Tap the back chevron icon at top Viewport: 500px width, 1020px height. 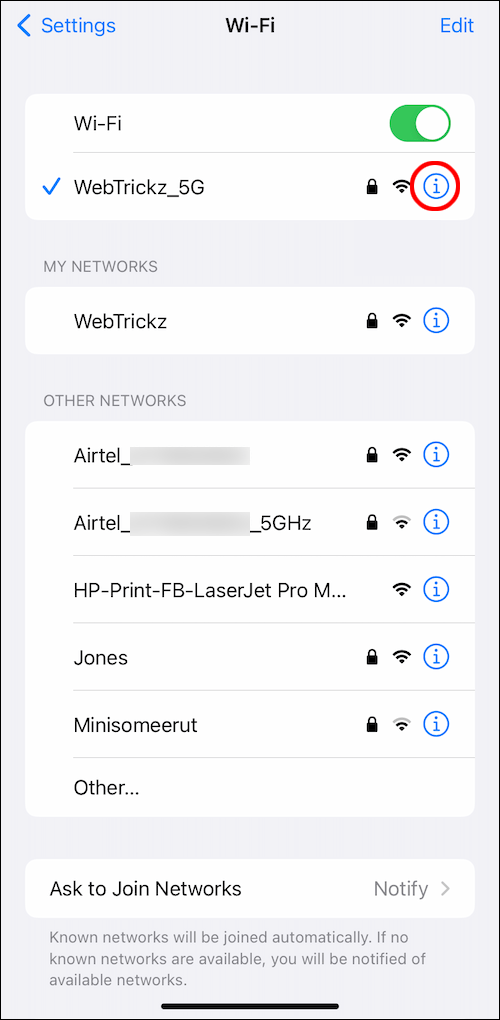click(x=24, y=25)
